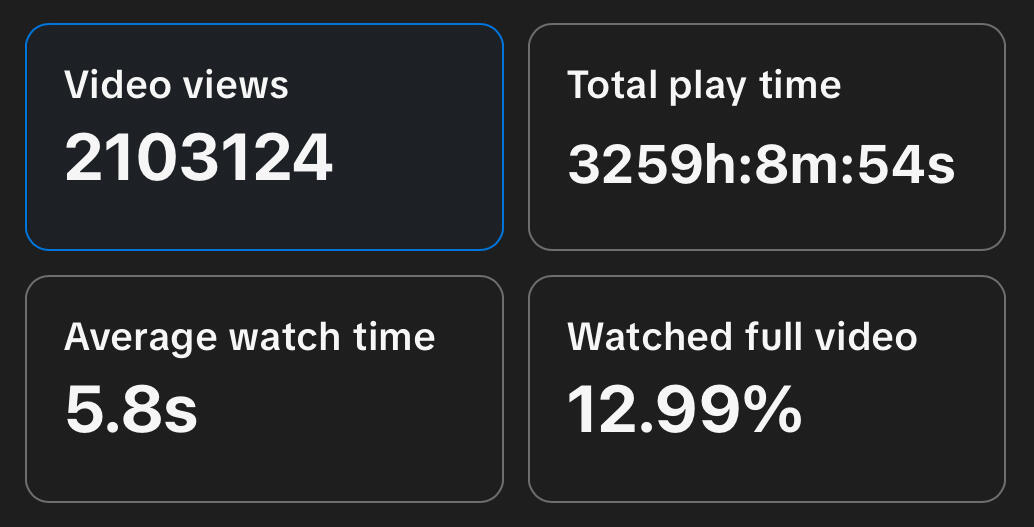This screenshot has width=1034, height=527.
Task: Click the "Average watch time" label text
Action: [249, 339]
